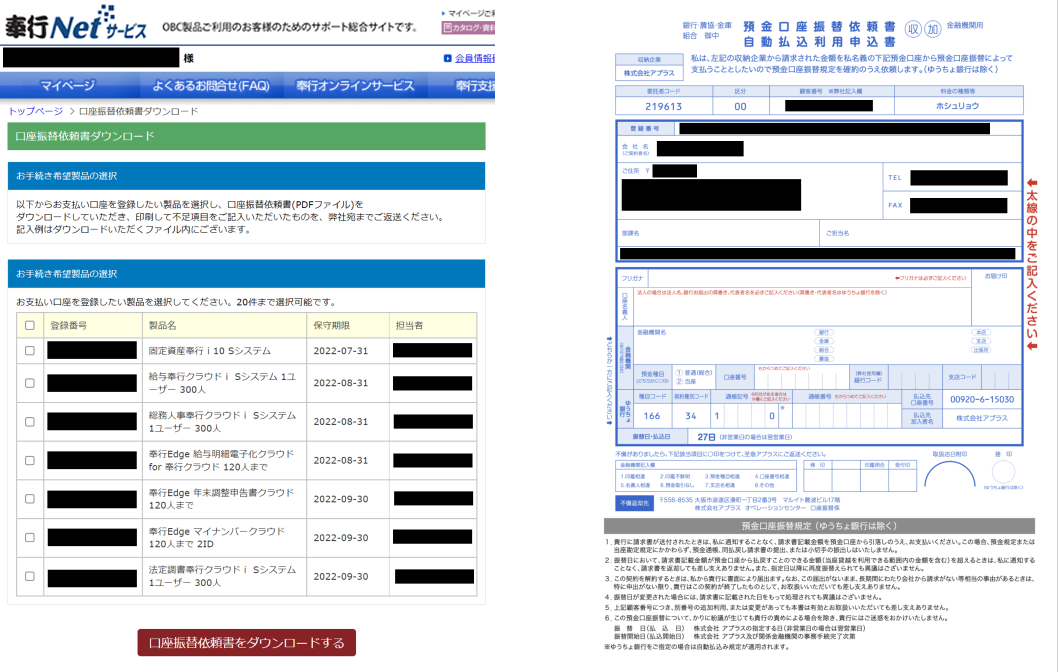
Task: Open the 奉行オンラインサービス tab
Action: pyautogui.click(x=355, y=86)
